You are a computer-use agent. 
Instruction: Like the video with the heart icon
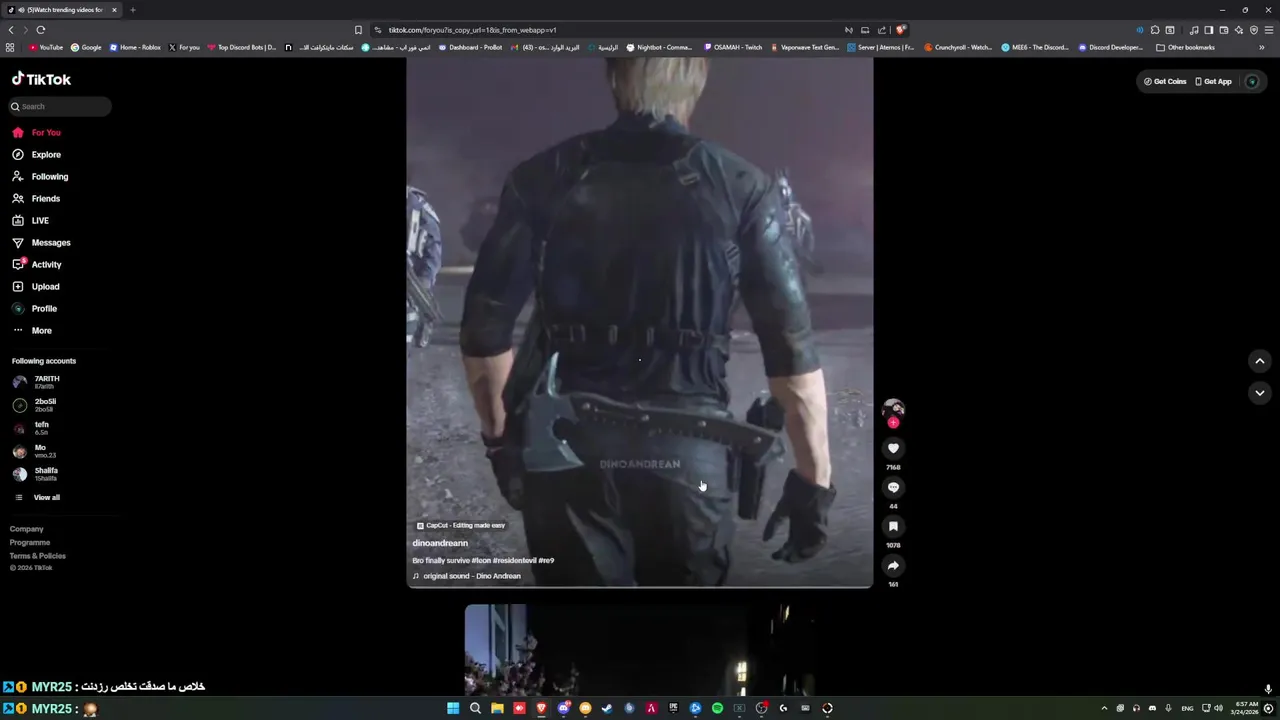[x=893, y=448]
